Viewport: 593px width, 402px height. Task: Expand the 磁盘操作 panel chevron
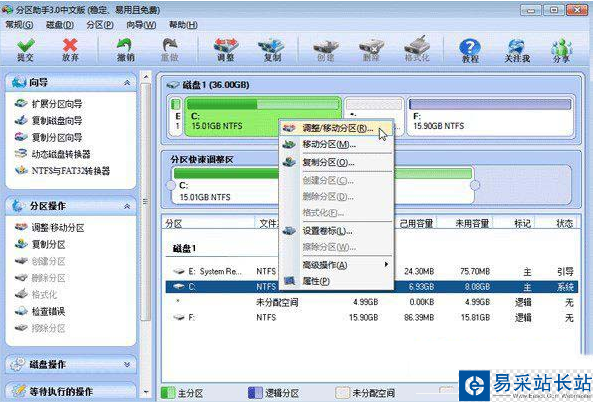click(x=127, y=365)
